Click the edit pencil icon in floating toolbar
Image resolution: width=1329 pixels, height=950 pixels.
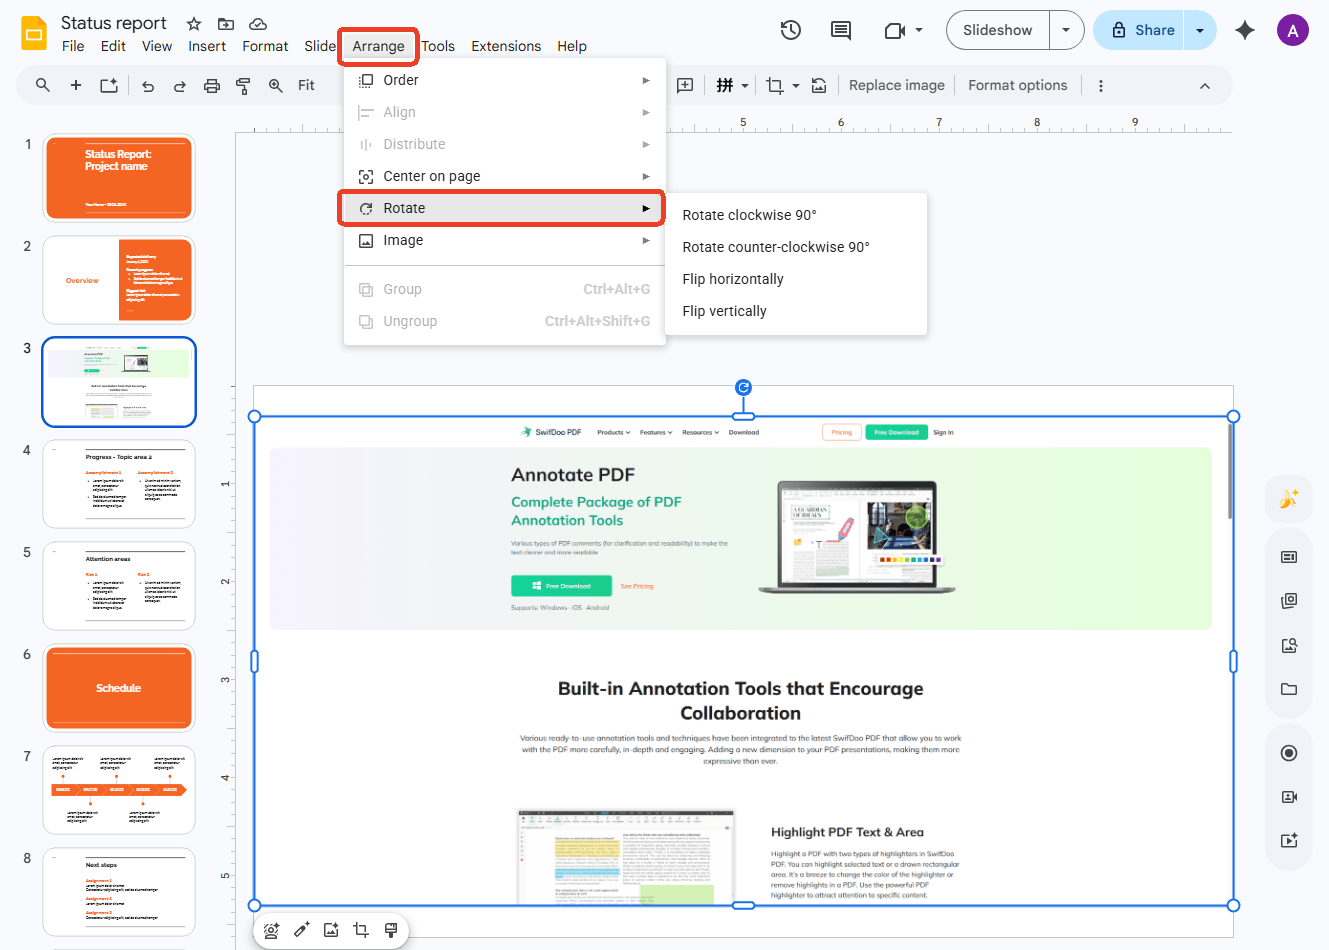(301, 930)
